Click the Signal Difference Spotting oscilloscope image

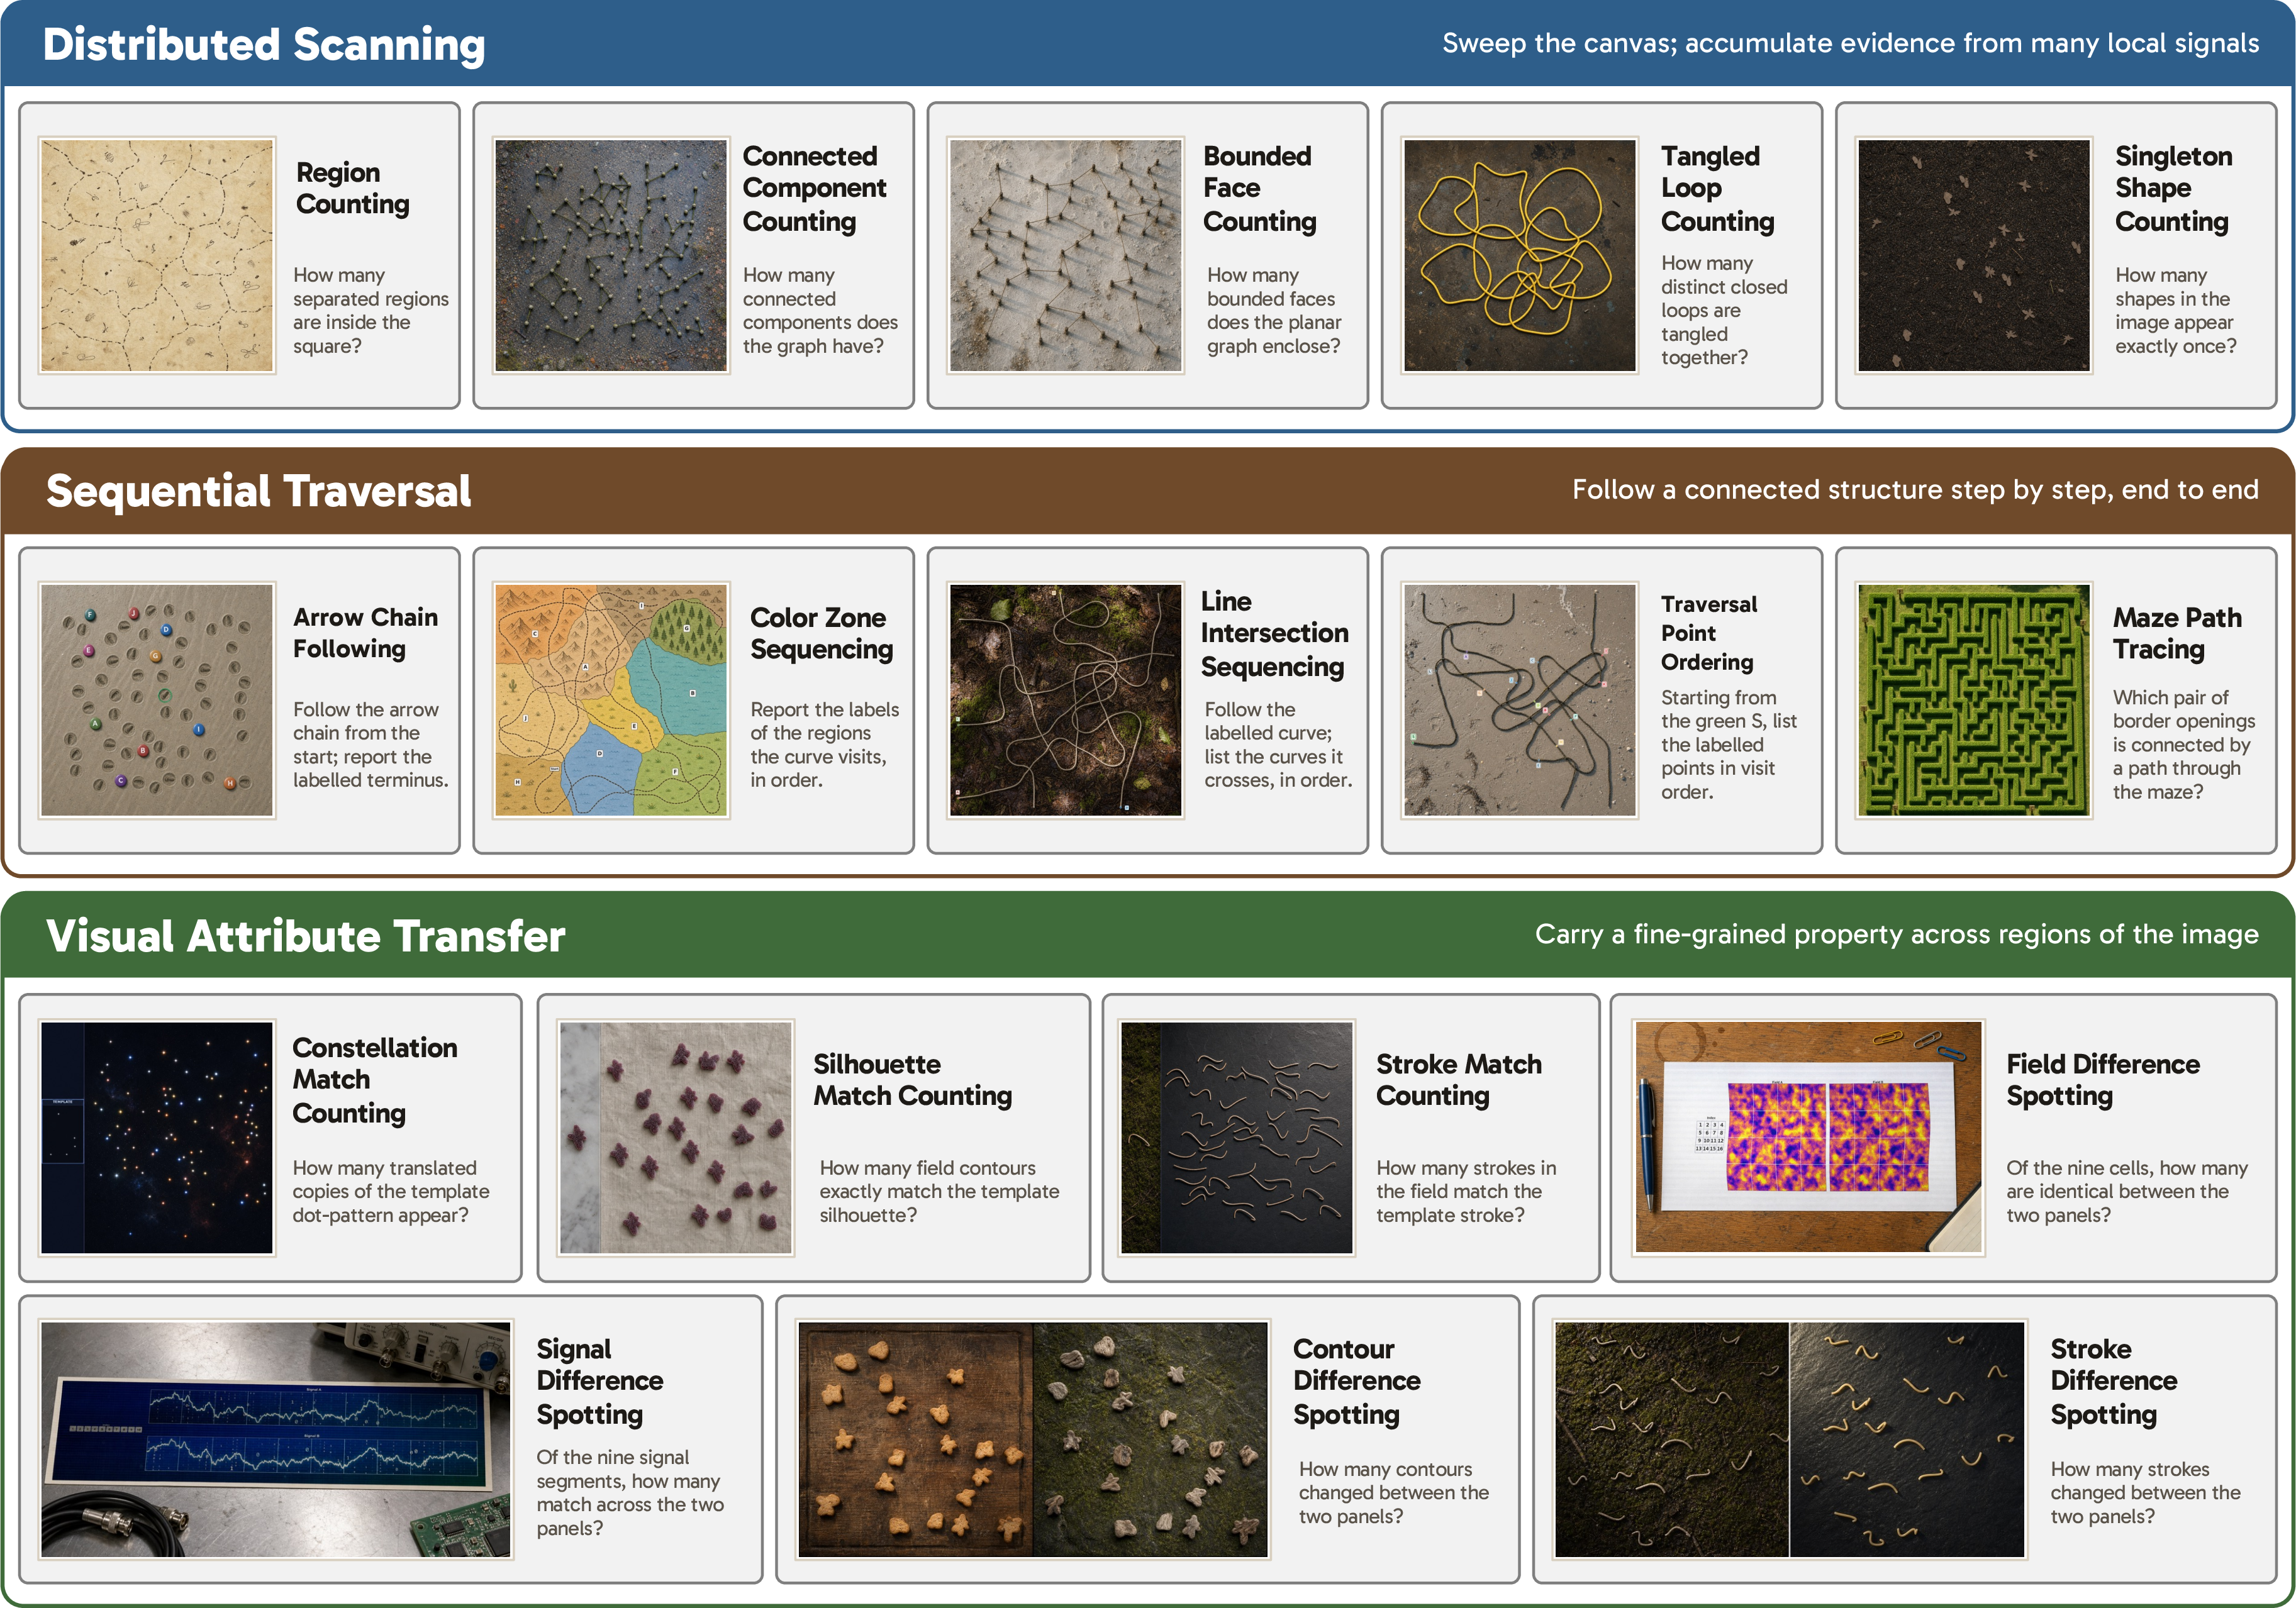(276, 1440)
